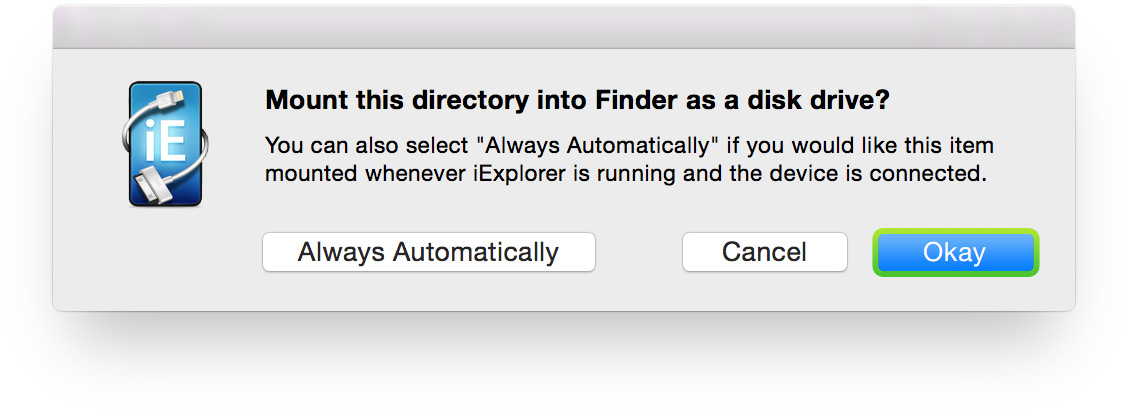Click the gap between Always Automatically and Cancel

coord(638,252)
